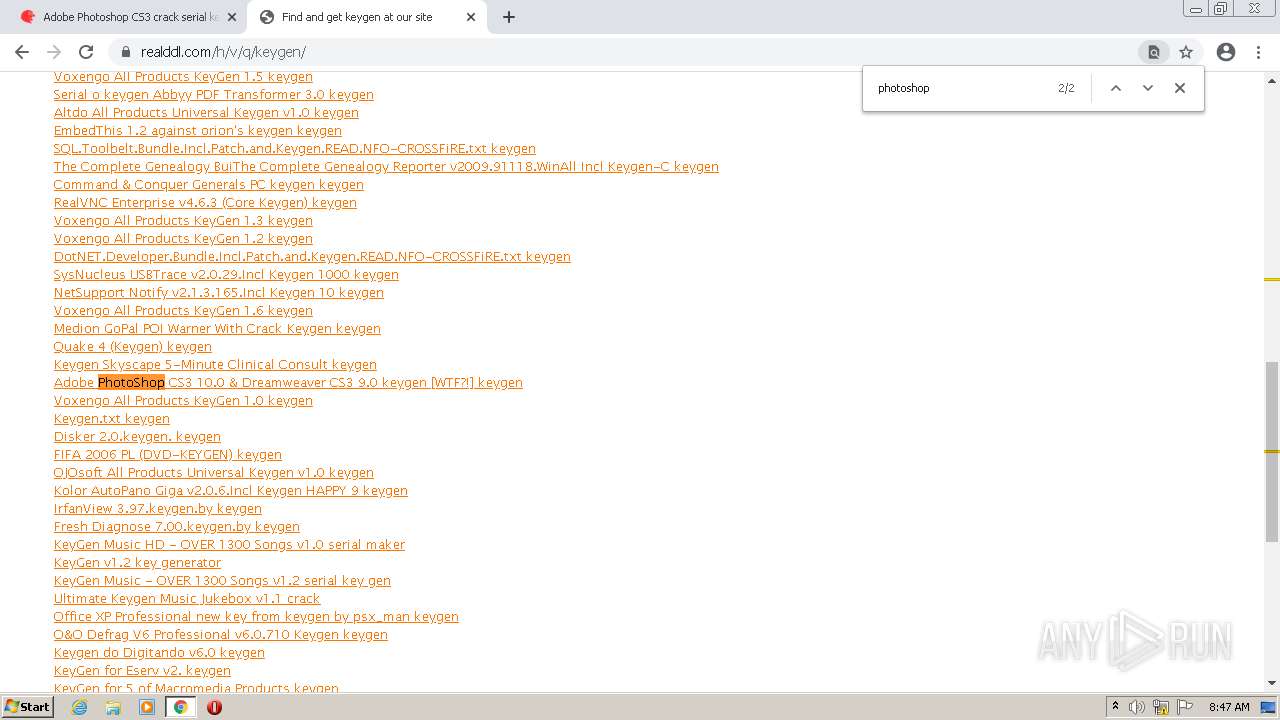Open IrfanView 3.97 keygen link
This screenshot has width=1280, height=720.
point(158,509)
